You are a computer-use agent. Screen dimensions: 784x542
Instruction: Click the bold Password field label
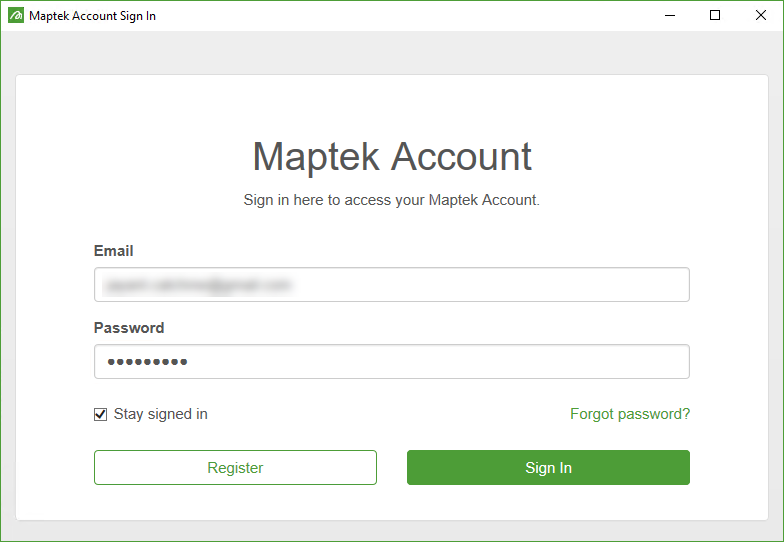click(129, 328)
